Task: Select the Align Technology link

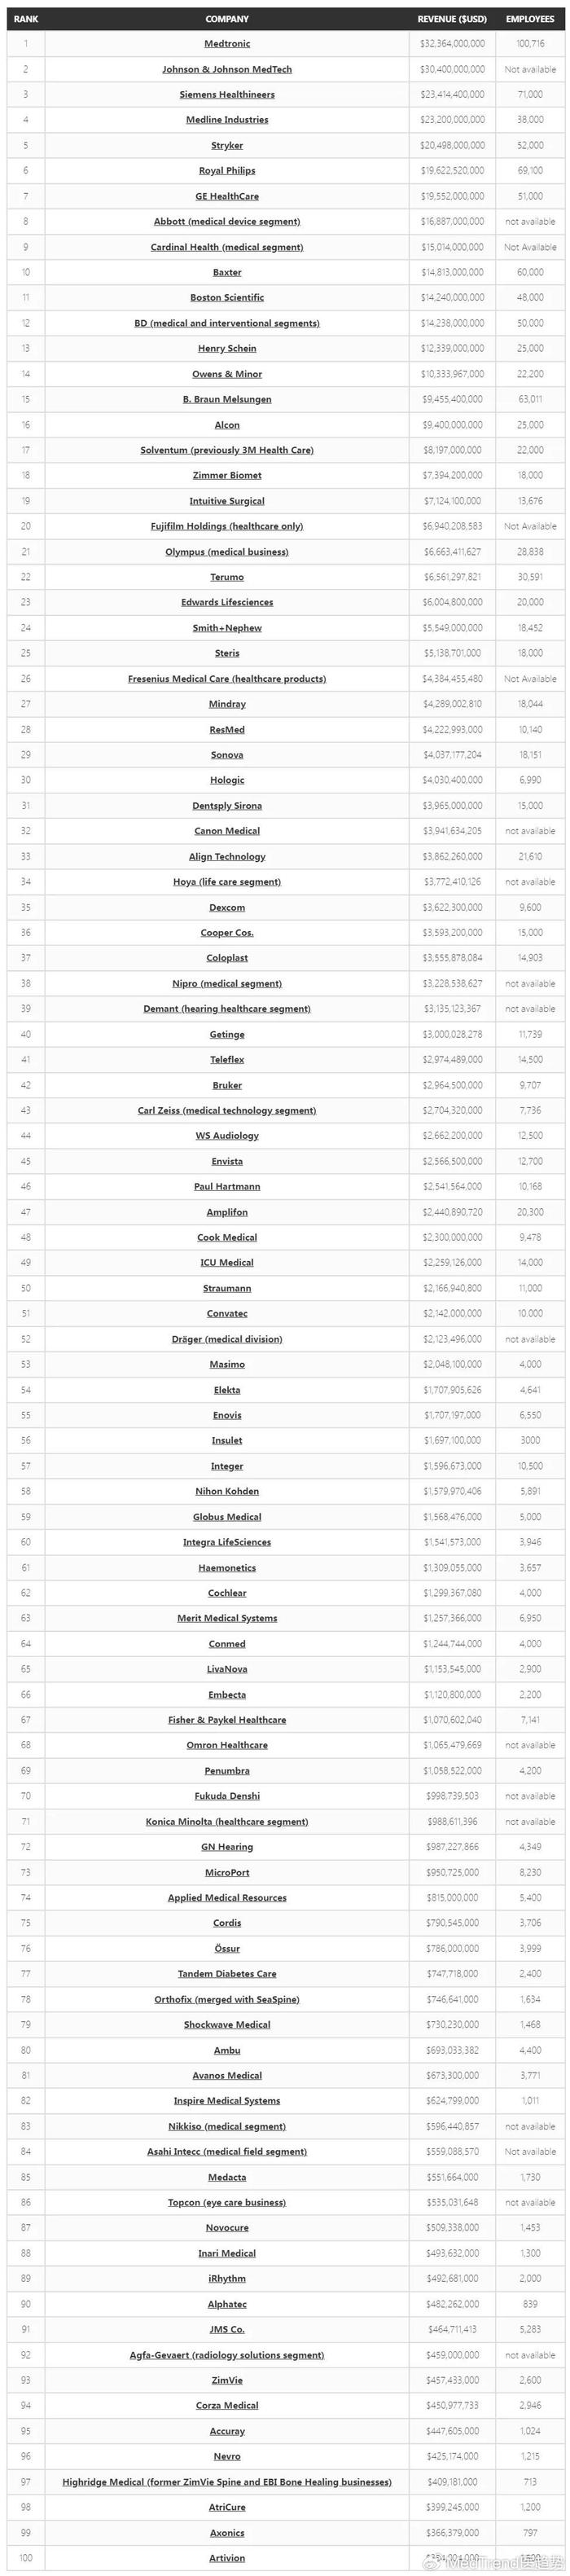Action: pos(227,857)
